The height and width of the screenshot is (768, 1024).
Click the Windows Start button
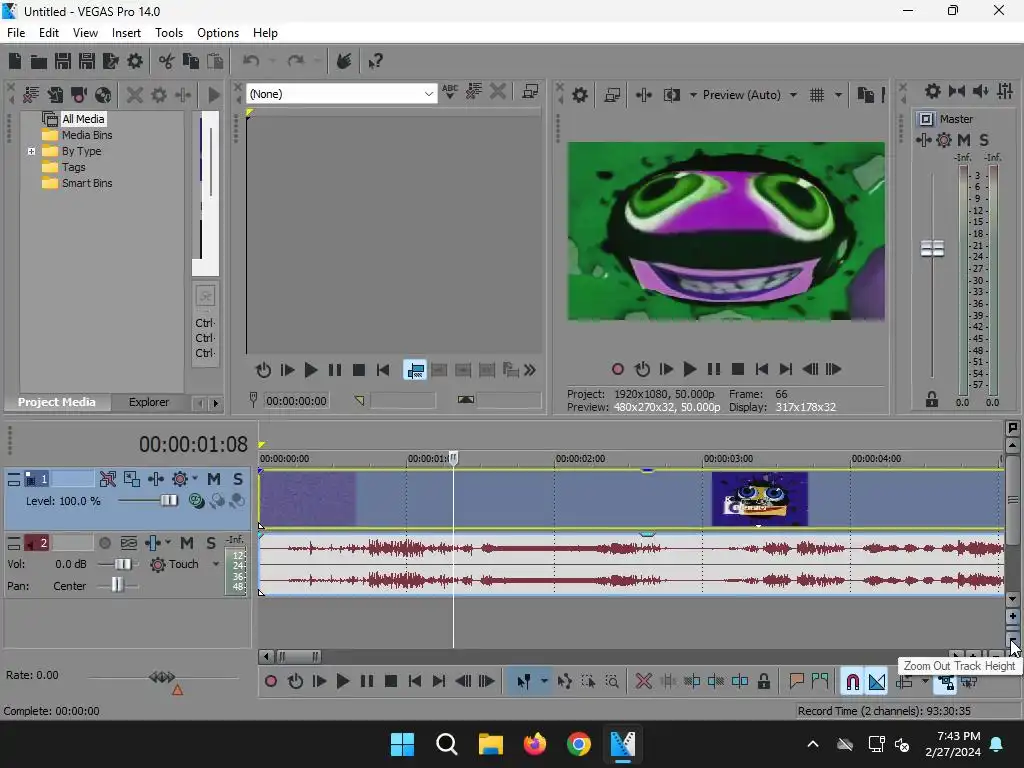(x=402, y=744)
